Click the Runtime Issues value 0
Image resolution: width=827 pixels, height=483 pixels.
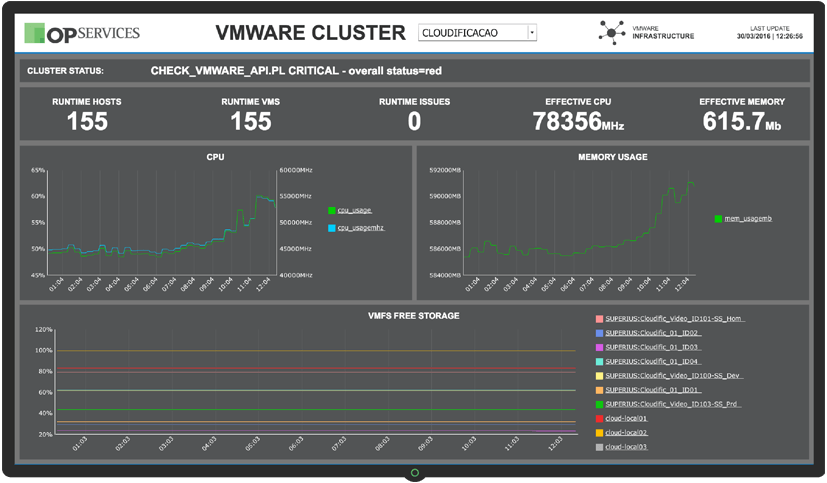pyautogui.click(x=415, y=122)
